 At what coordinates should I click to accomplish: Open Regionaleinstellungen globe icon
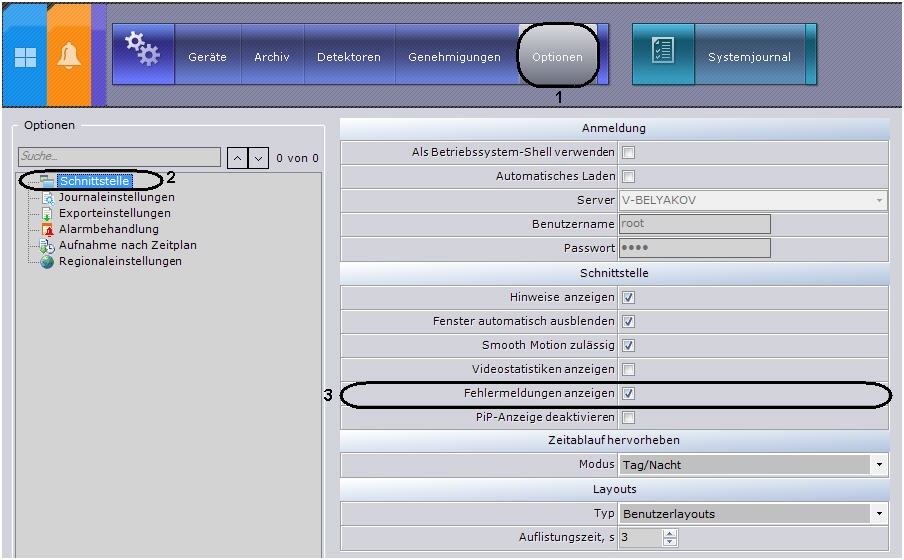coord(47,261)
